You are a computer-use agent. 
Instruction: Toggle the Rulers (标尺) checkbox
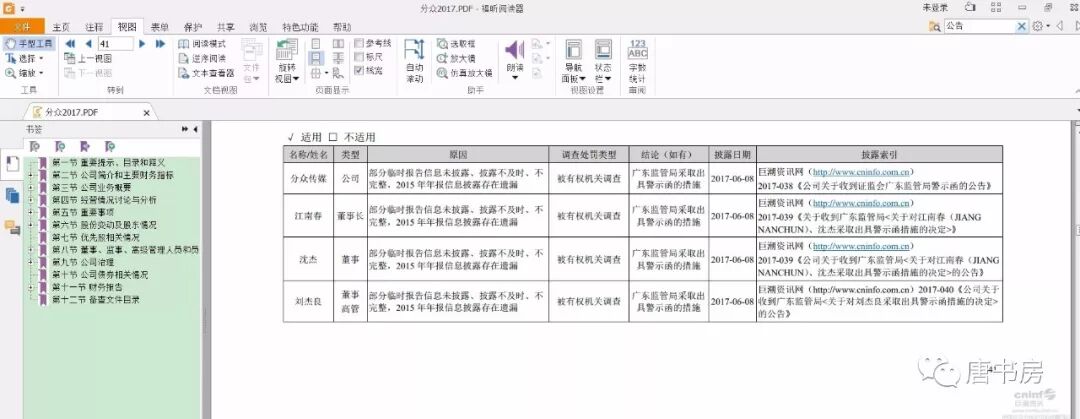point(359,57)
